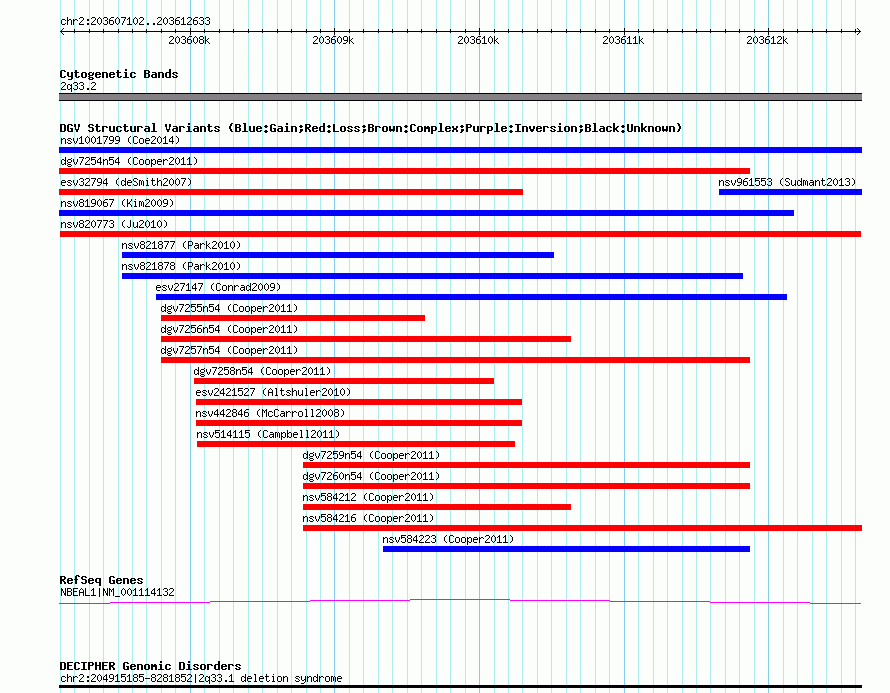Click the dgv7257n54 (Cooper2011) red loss bar
This screenshot has width=890, height=693.
[x=455, y=360]
